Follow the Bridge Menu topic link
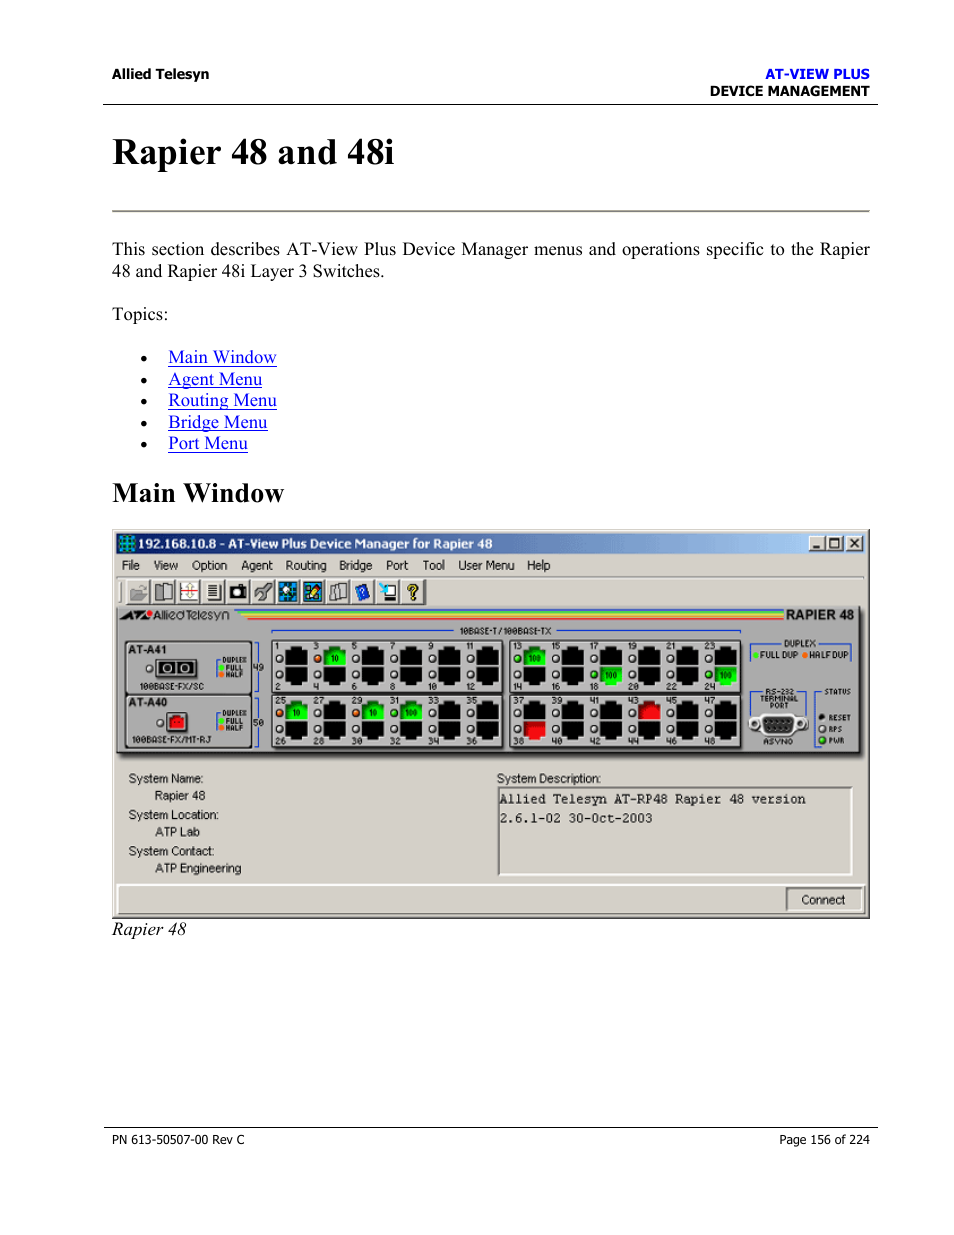The image size is (954, 1235). [217, 422]
